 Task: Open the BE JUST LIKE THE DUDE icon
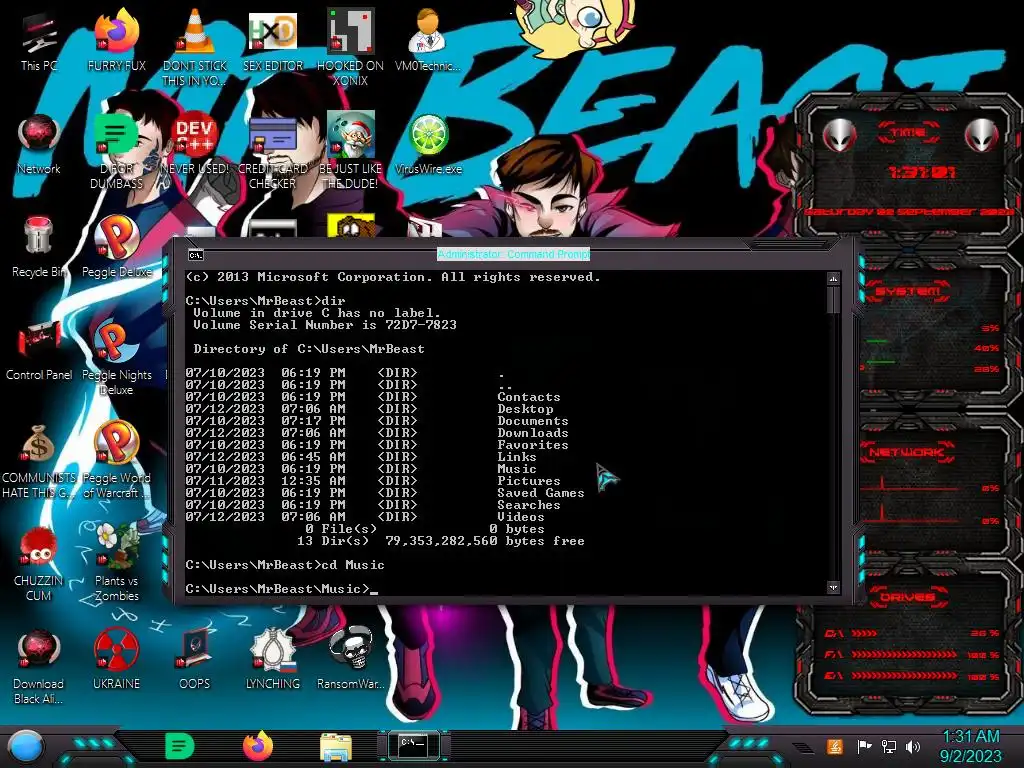pyautogui.click(x=350, y=150)
